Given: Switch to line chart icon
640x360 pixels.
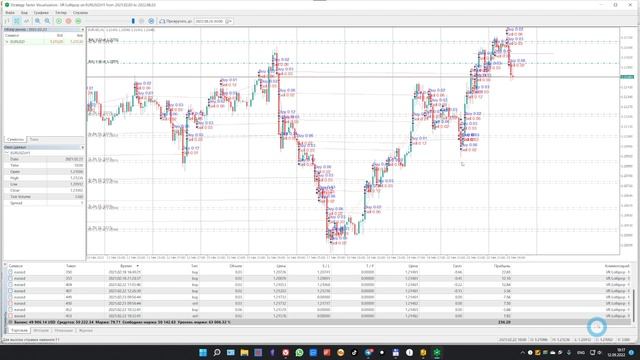Looking at the screenshot, I should (x=27, y=21).
